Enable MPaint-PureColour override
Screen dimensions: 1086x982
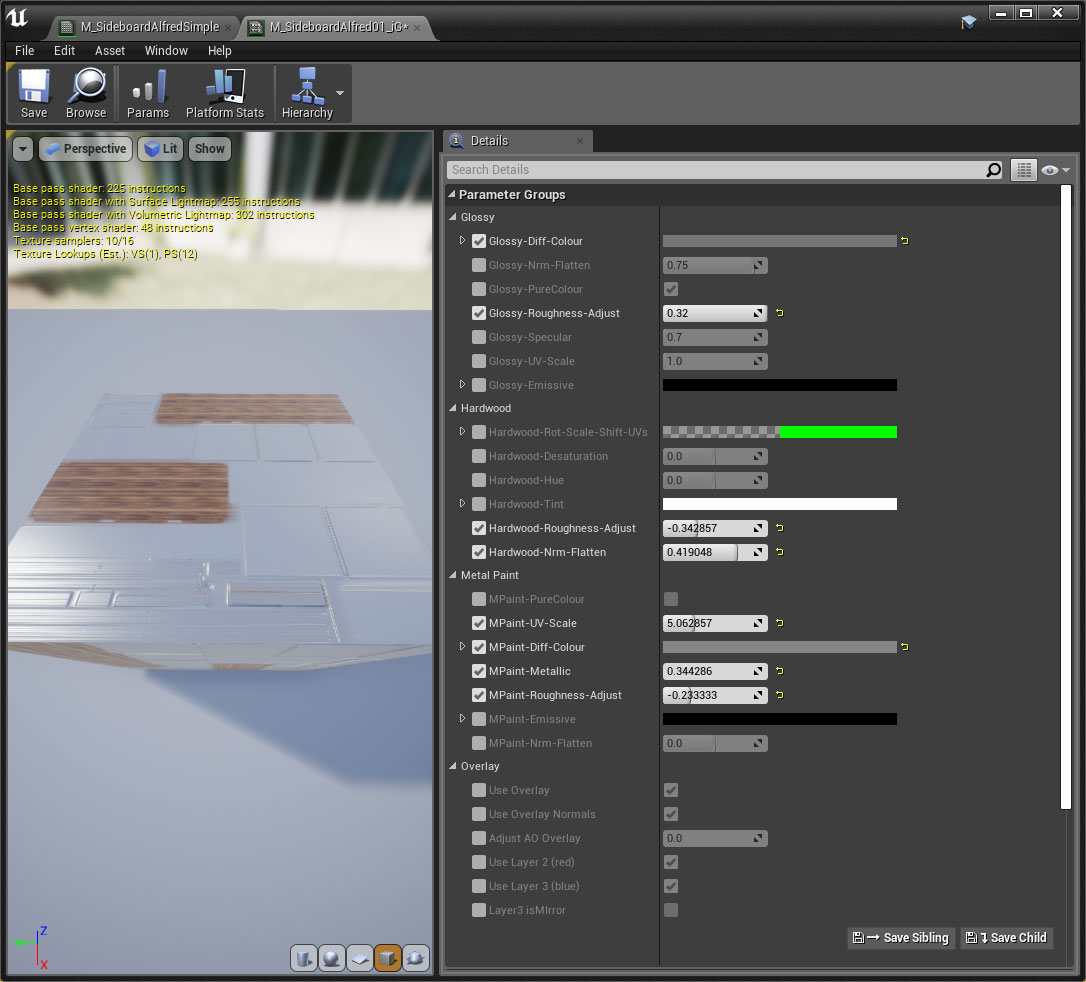[x=479, y=599]
